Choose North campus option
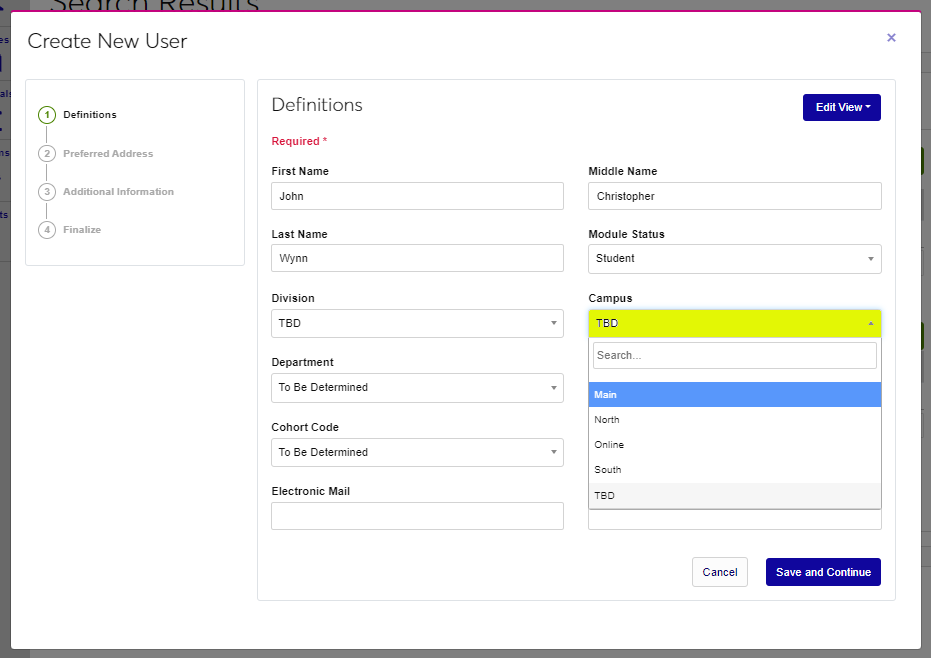The width and height of the screenshot is (931, 658). [734, 420]
